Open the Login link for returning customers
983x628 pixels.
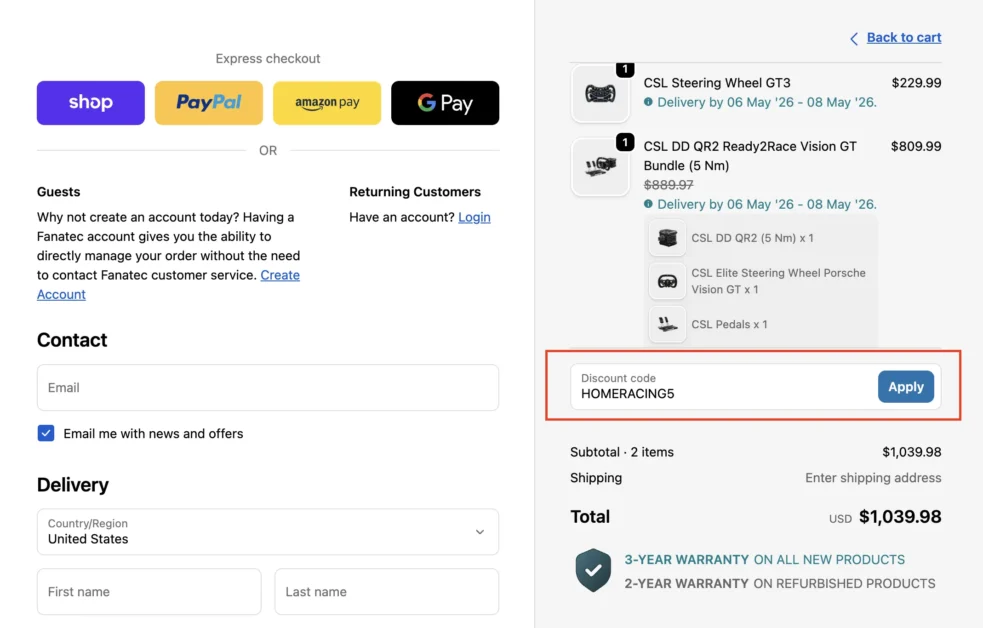tap(474, 217)
